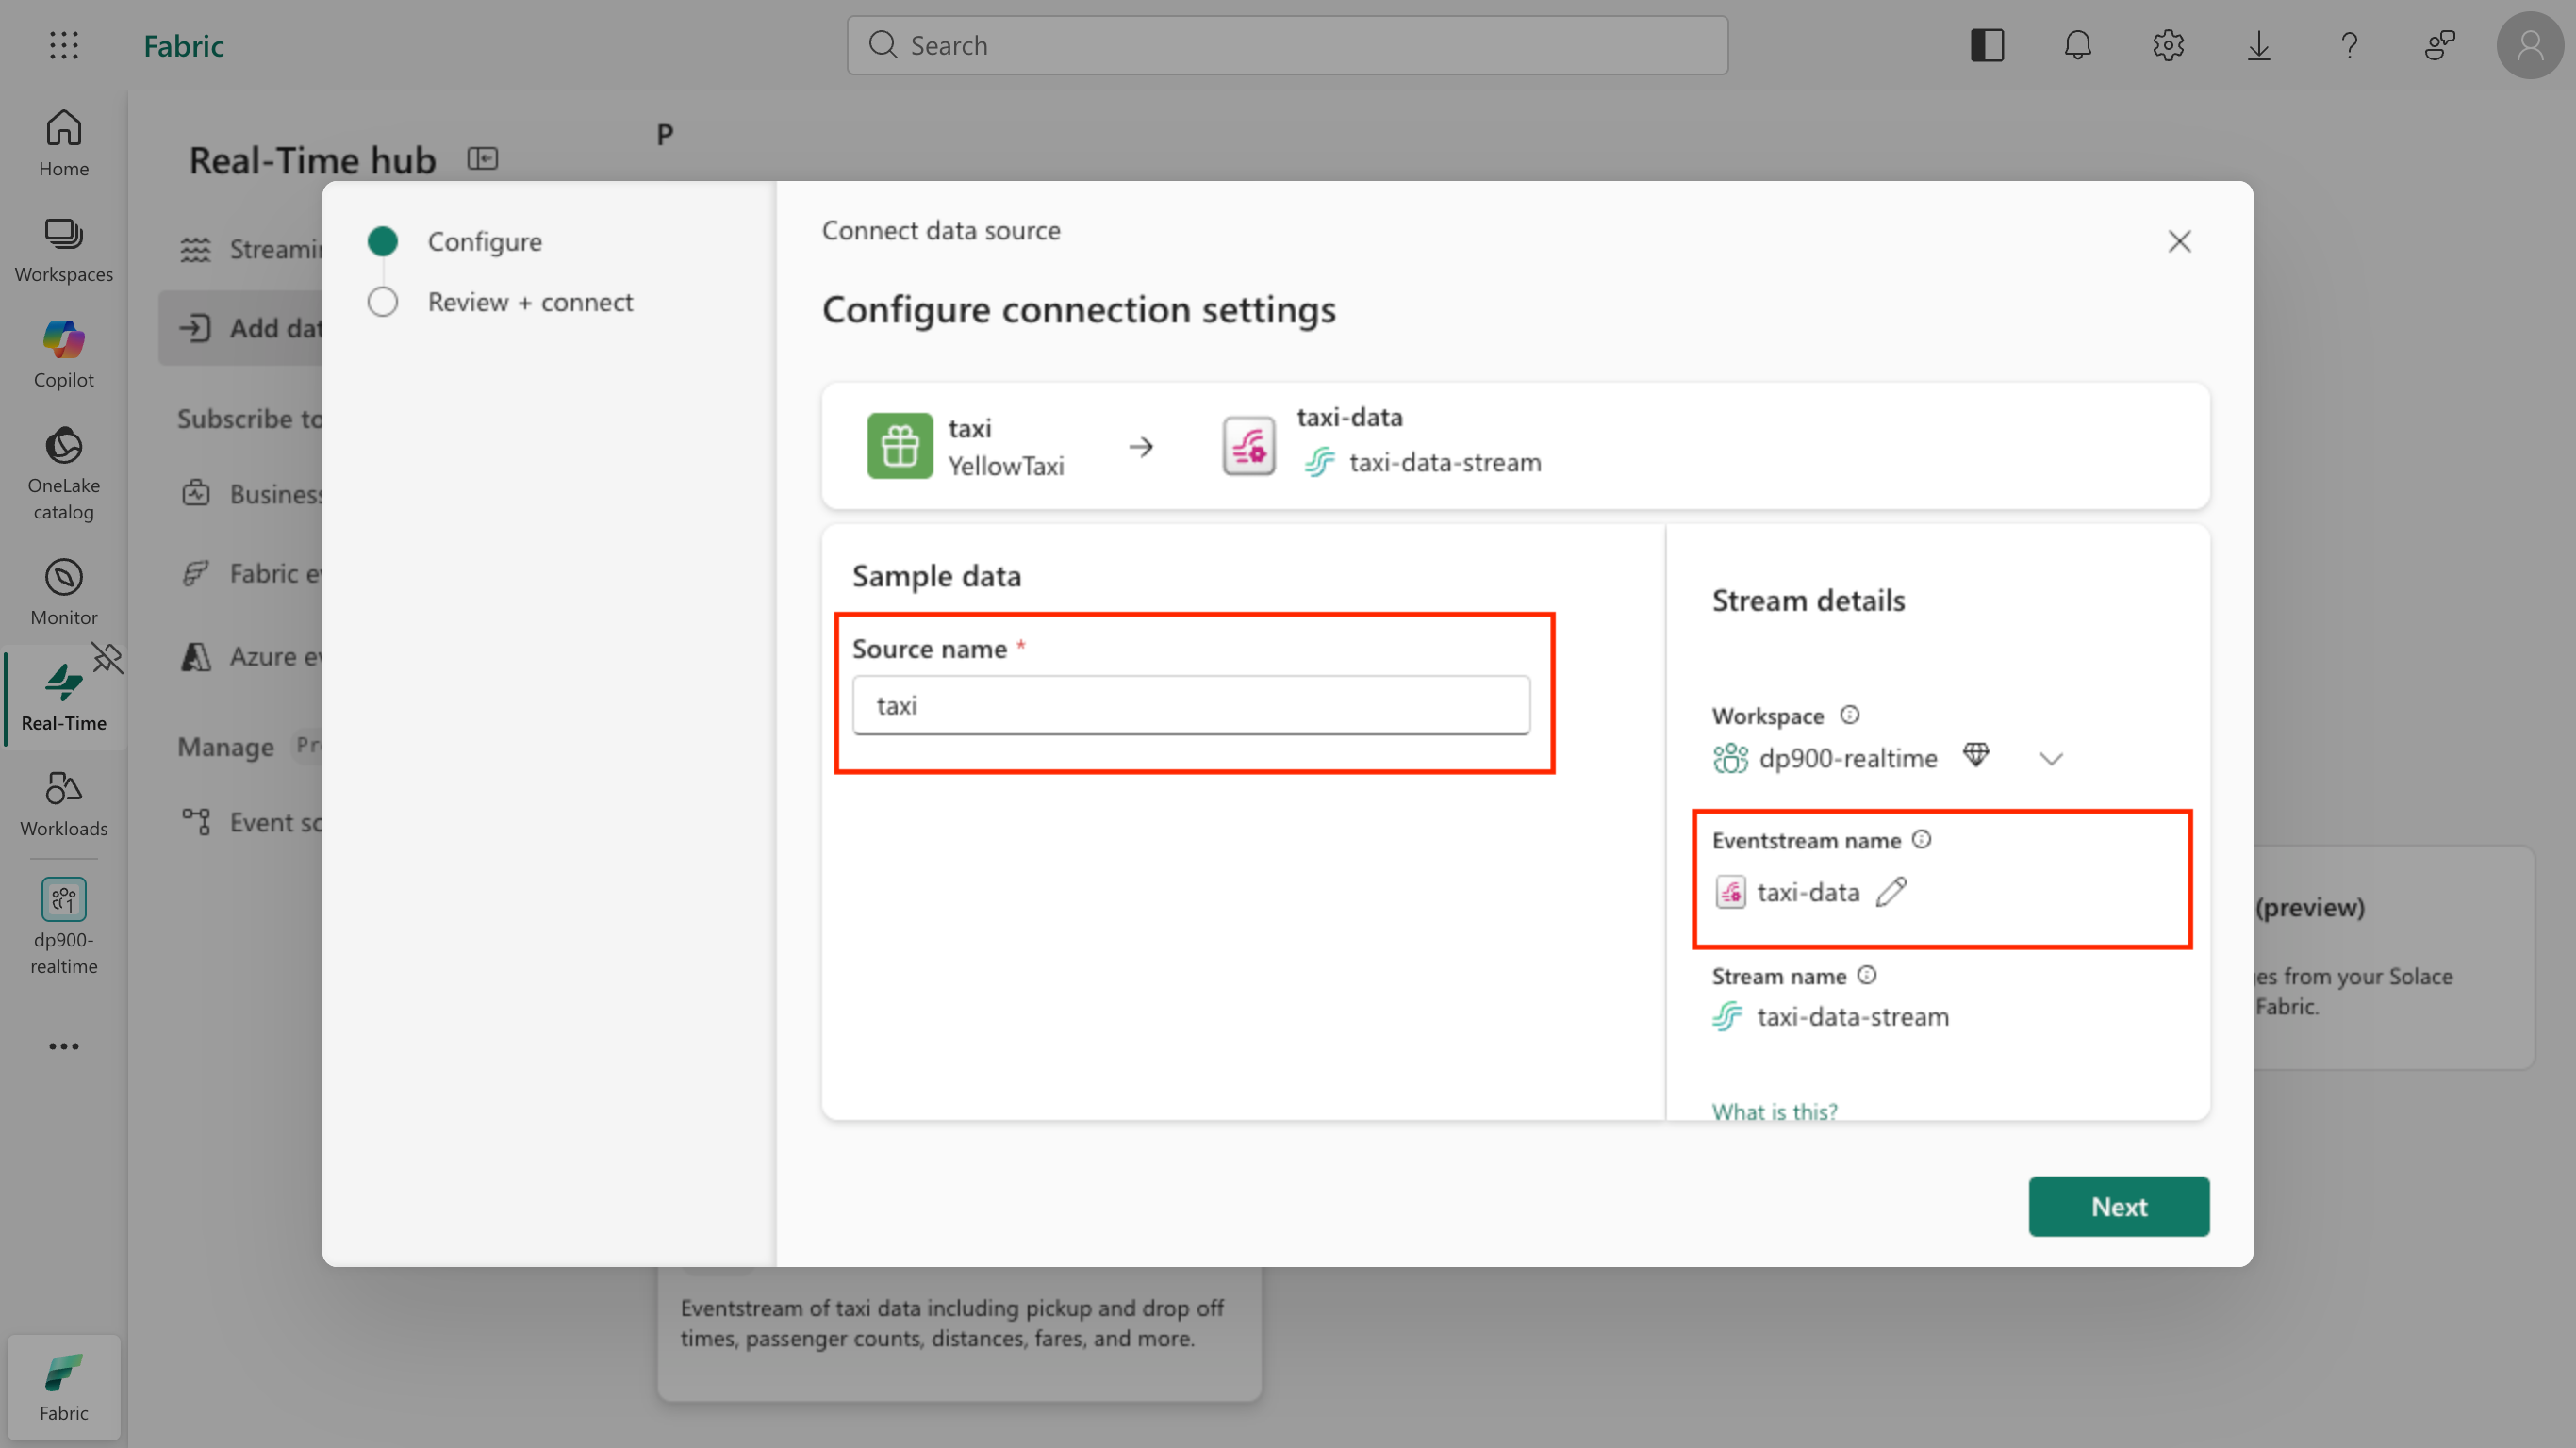
Task: Open Monitor in left rail
Action: (x=64, y=592)
